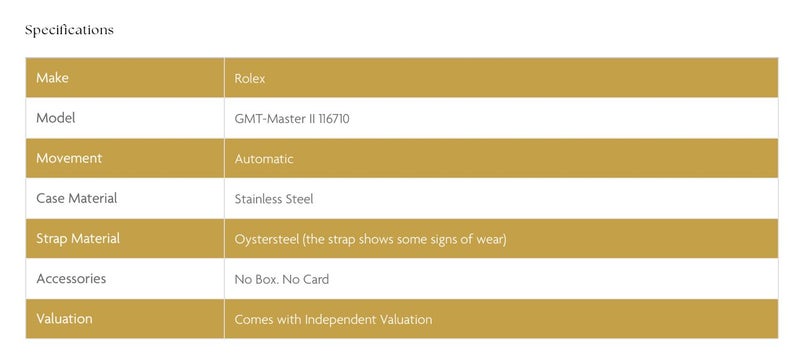Select the Strap Material label

pos(78,239)
